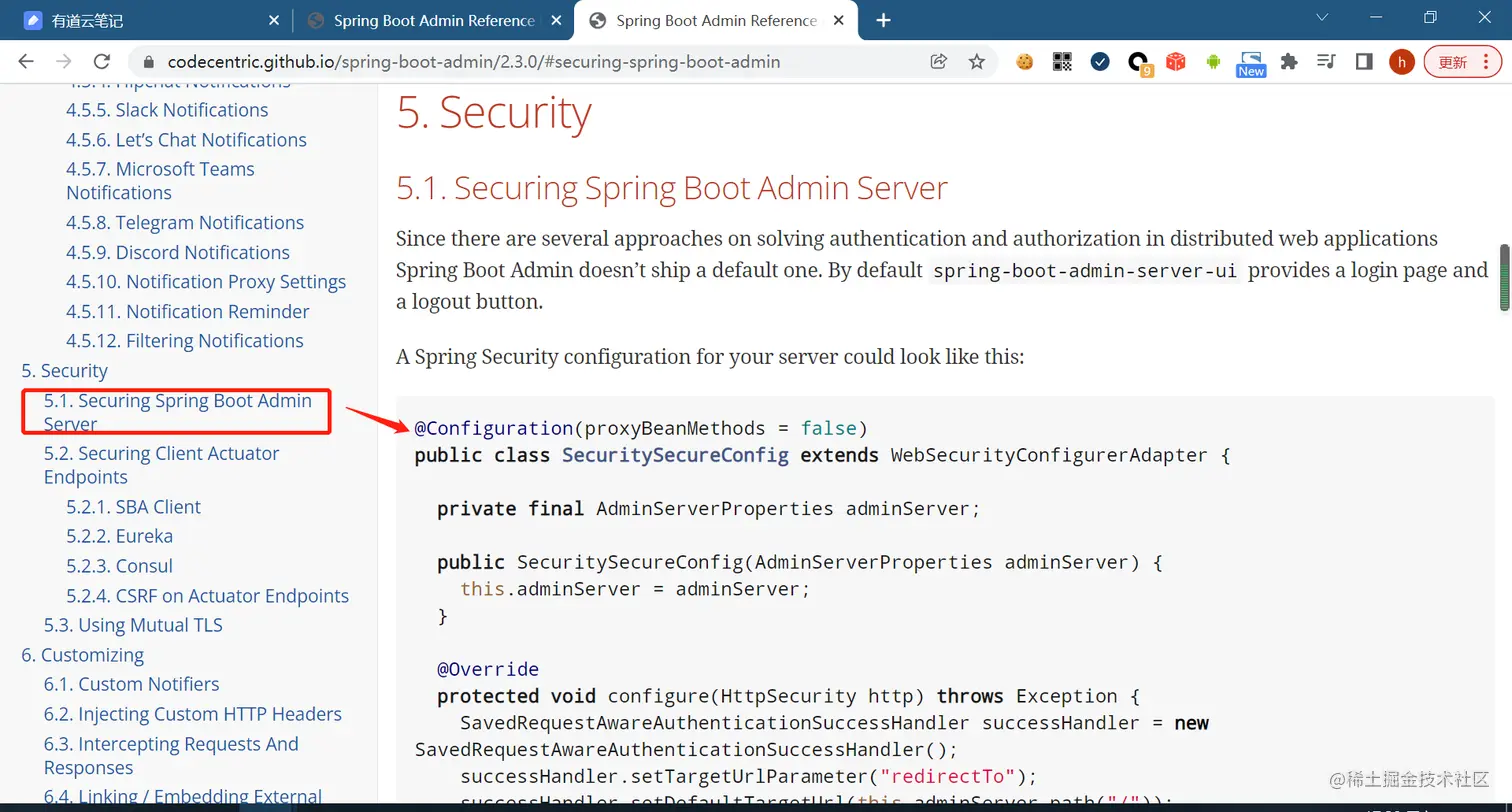Screen dimensions: 1512x812
Task: Open 6.3. Intercepting Requests And Responses
Action: coord(171,756)
